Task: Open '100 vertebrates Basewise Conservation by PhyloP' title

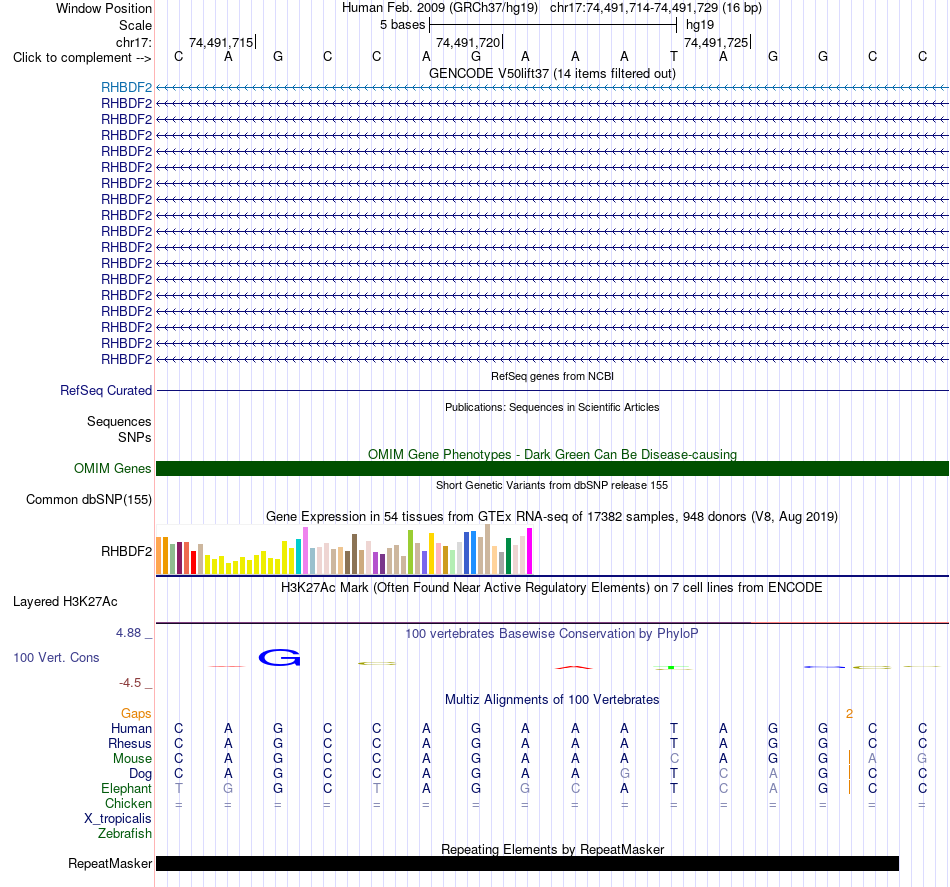Action: tap(552, 634)
